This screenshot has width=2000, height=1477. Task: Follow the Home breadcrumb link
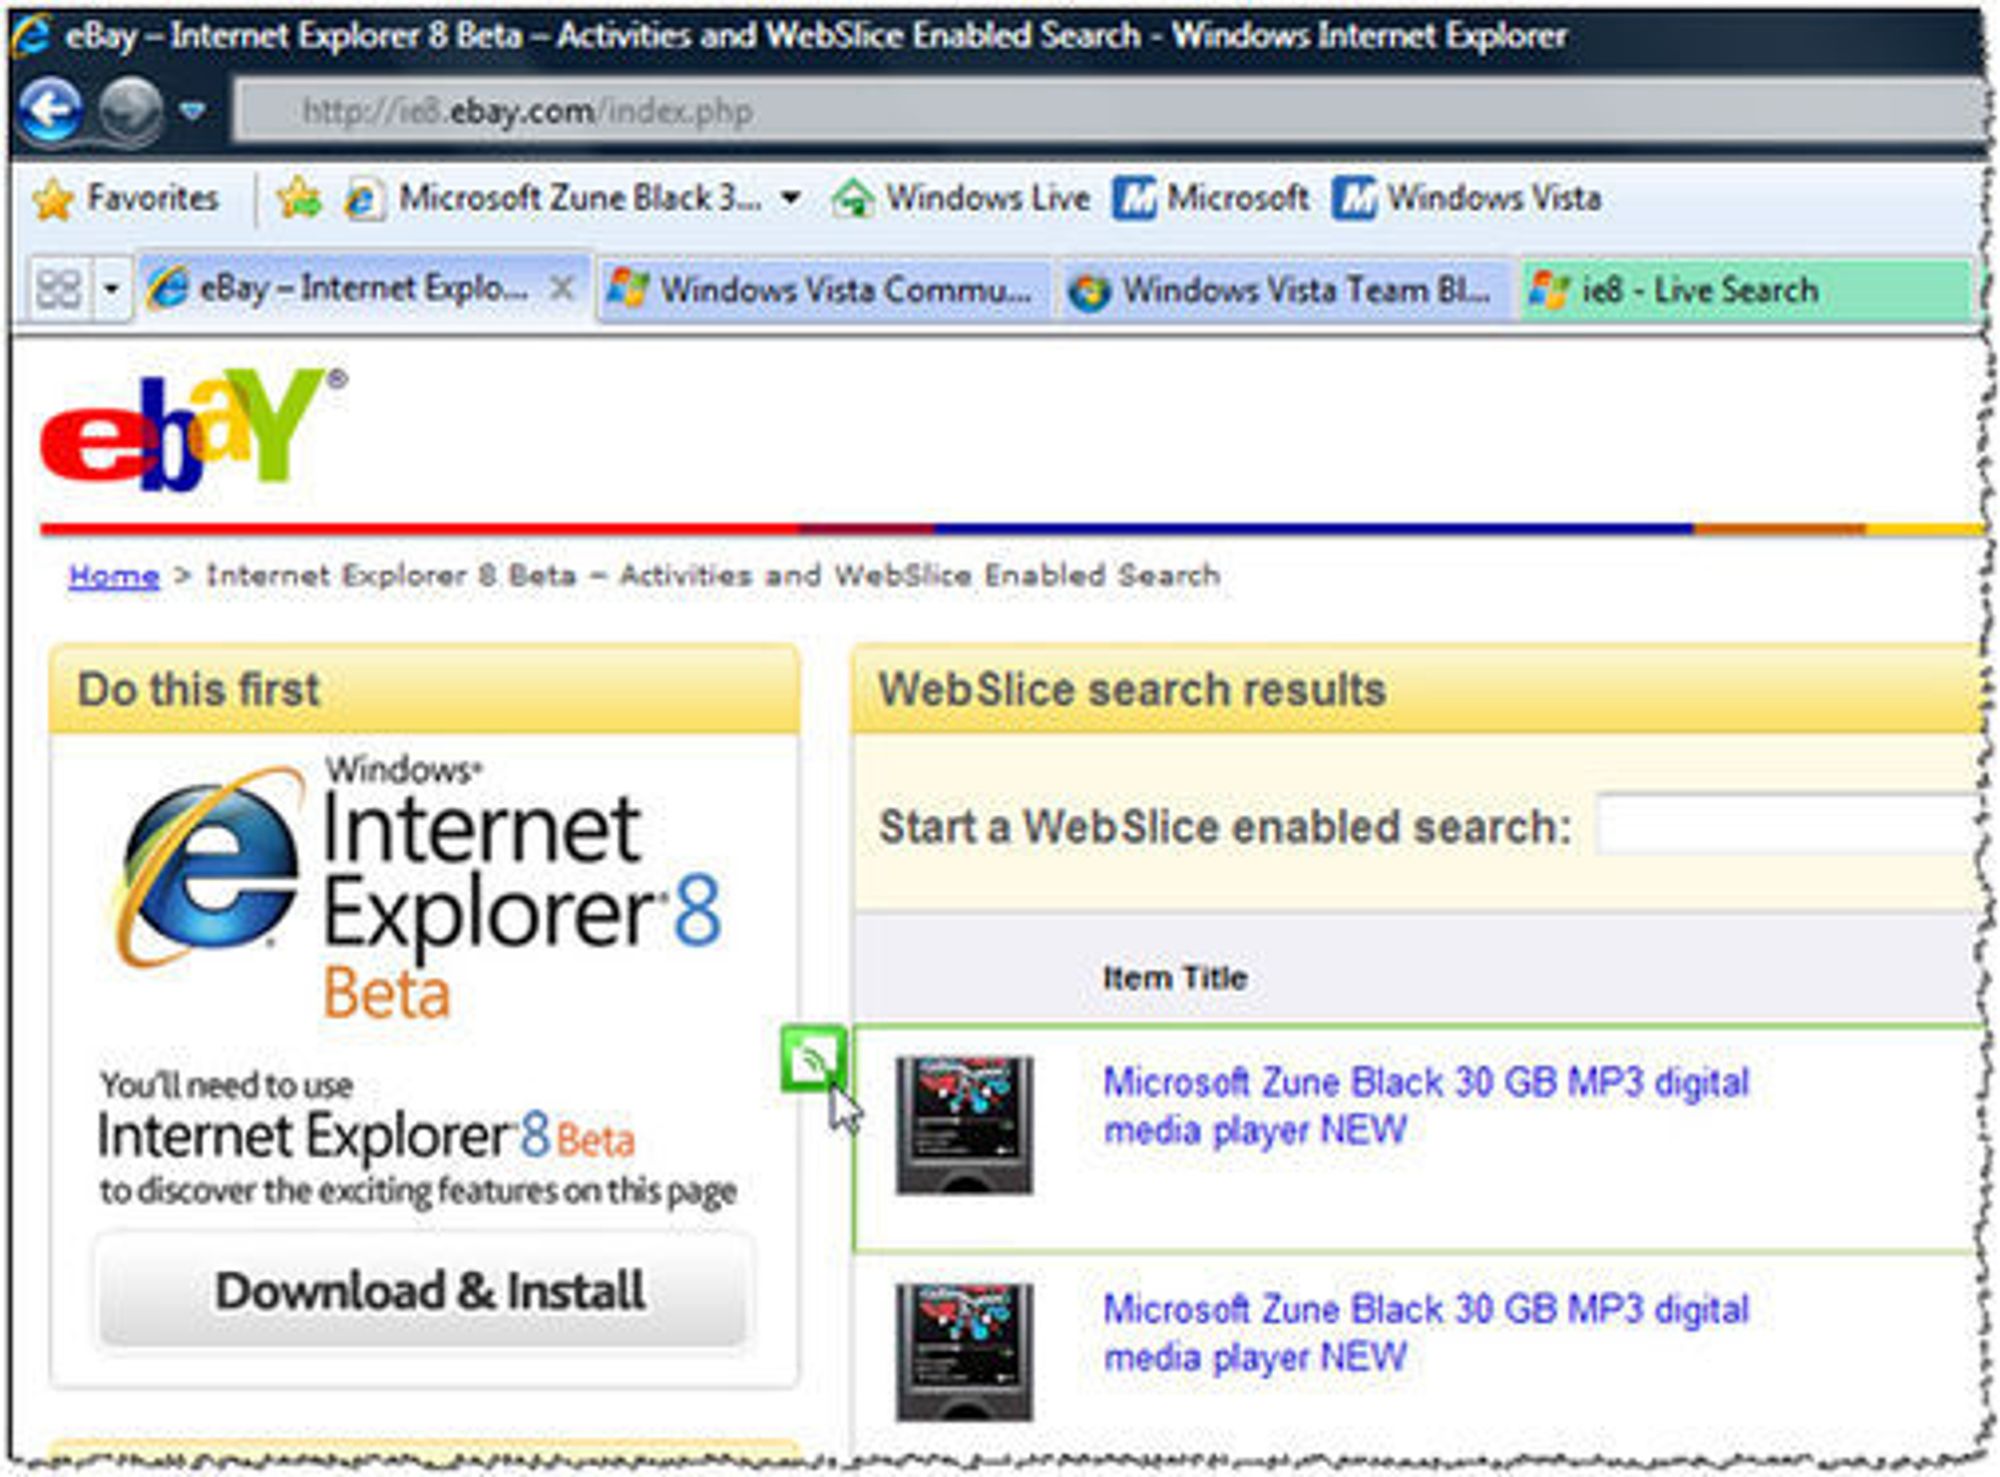point(113,576)
